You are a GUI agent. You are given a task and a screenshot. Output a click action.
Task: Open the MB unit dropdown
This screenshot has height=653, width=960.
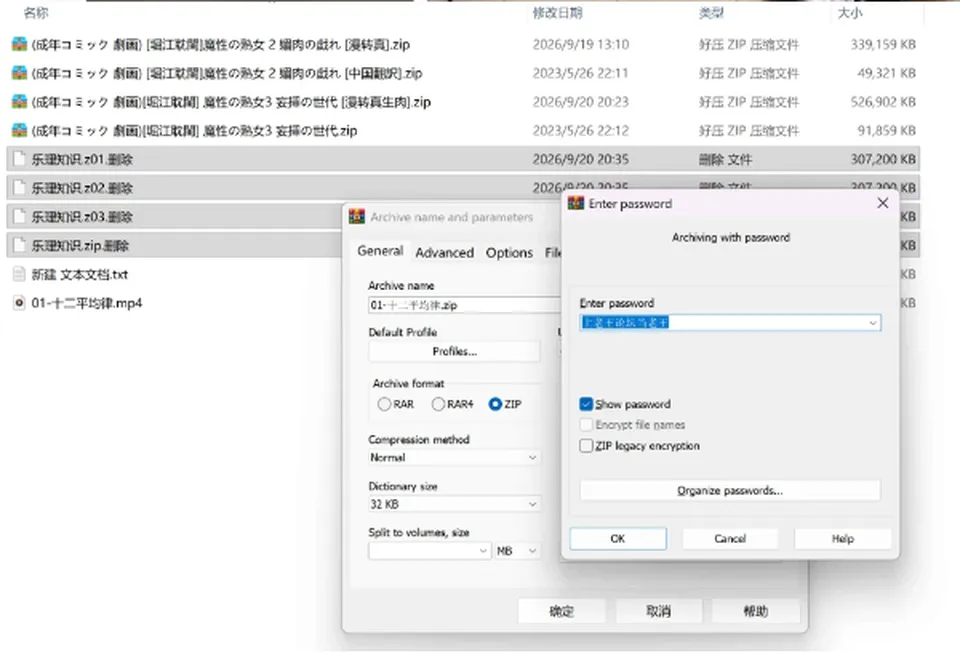click(x=517, y=551)
